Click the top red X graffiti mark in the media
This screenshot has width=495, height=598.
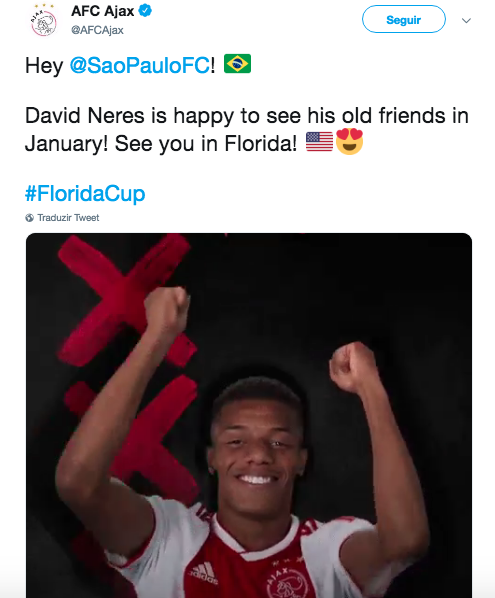[126, 297]
